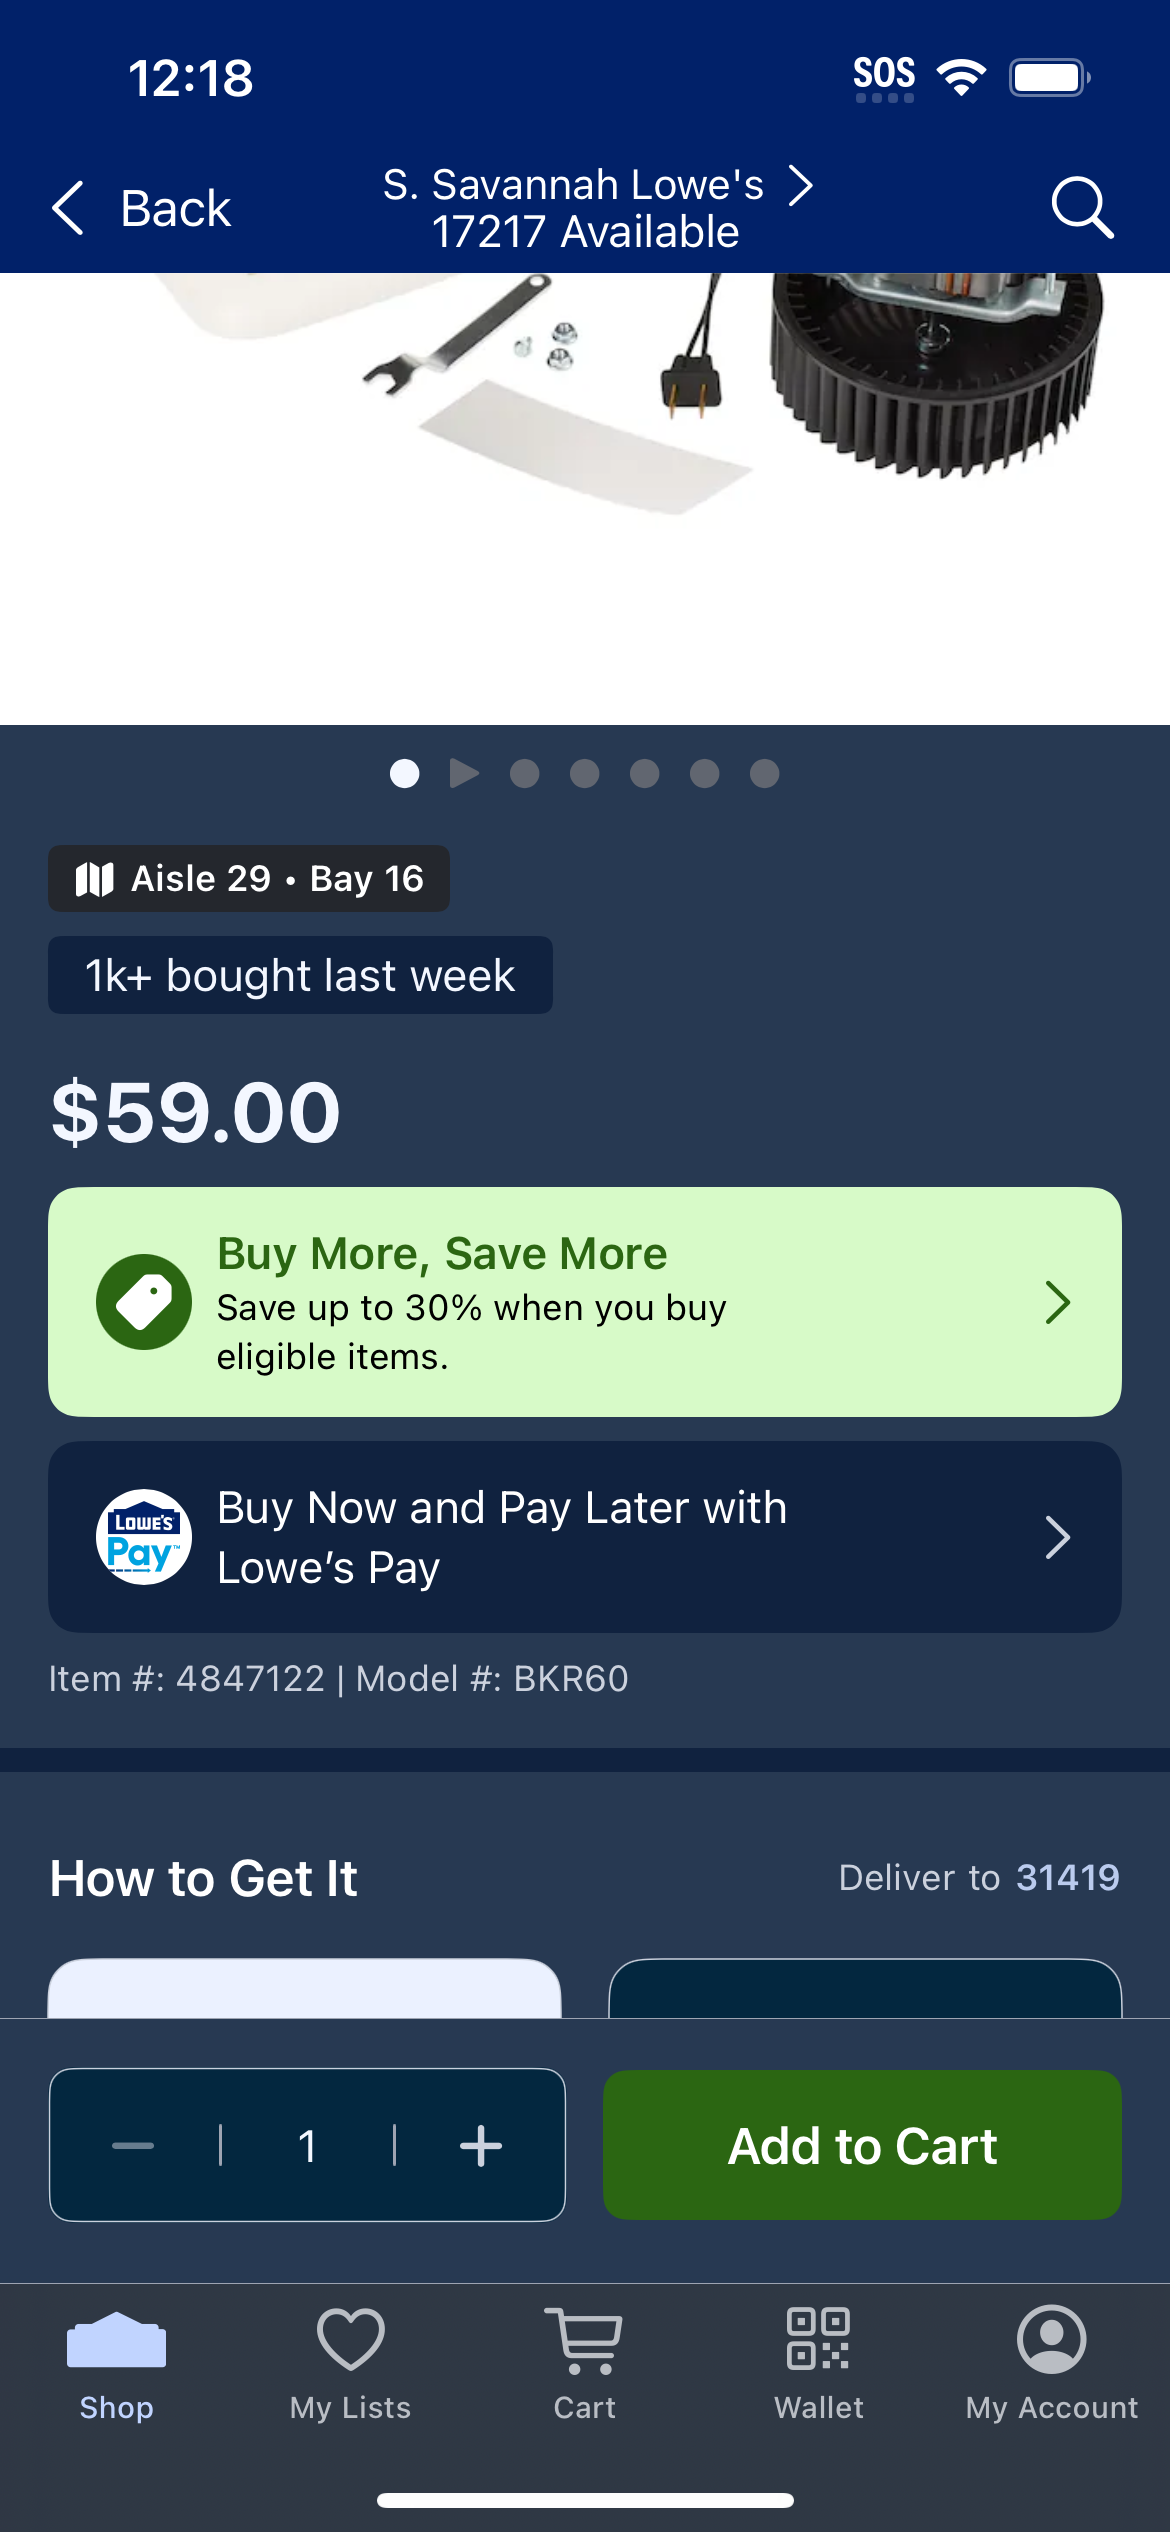Tap the quantity field showing 1
Viewport: 1170px width, 2532px height.
tap(307, 2145)
